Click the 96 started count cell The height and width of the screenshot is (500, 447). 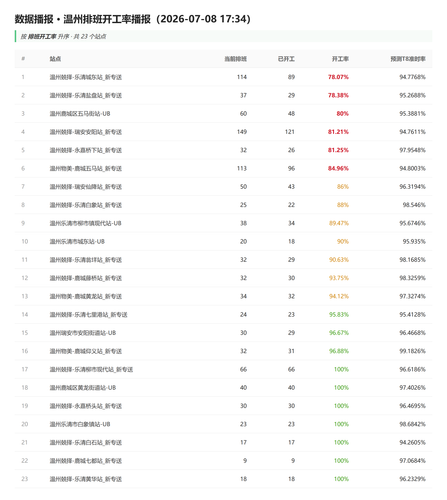pos(291,168)
